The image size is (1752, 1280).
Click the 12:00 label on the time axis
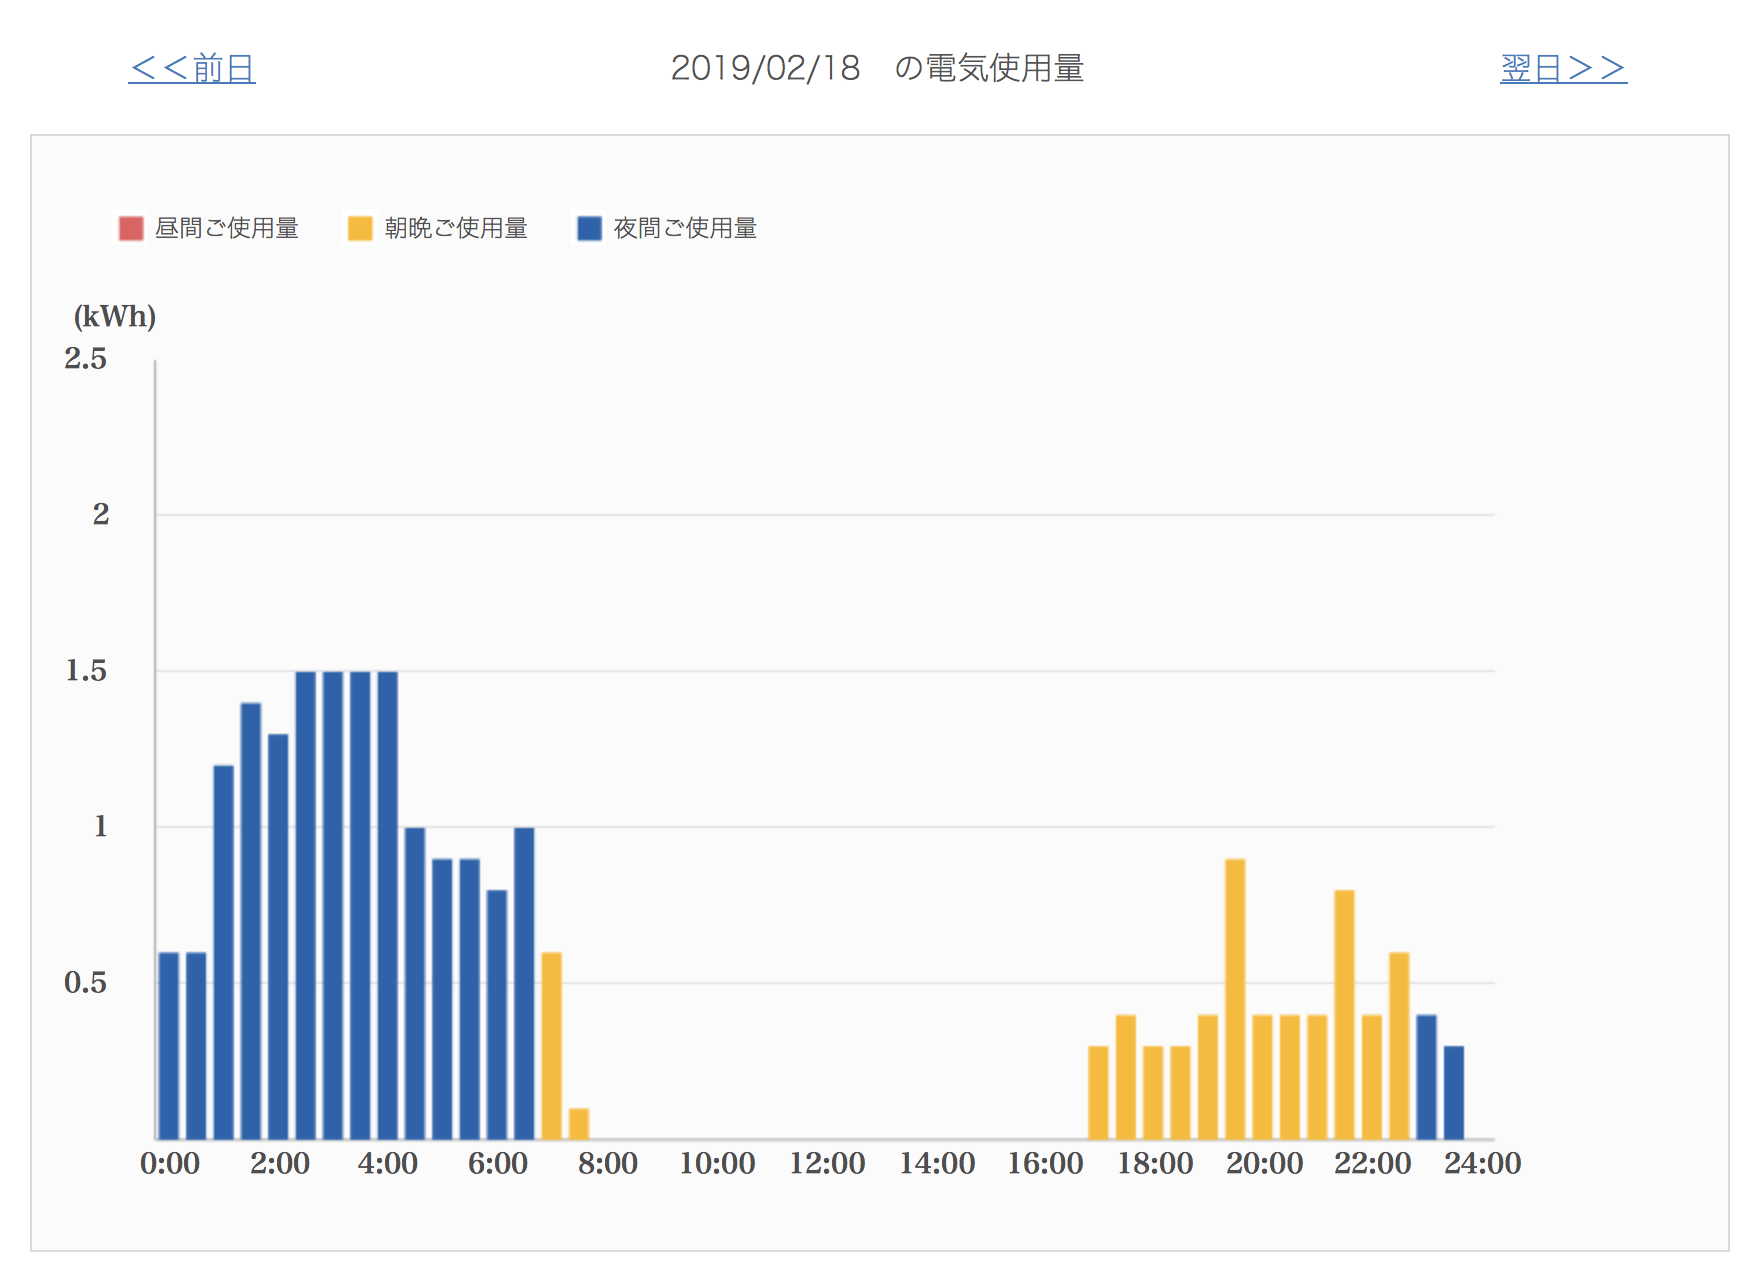(827, 1164)
